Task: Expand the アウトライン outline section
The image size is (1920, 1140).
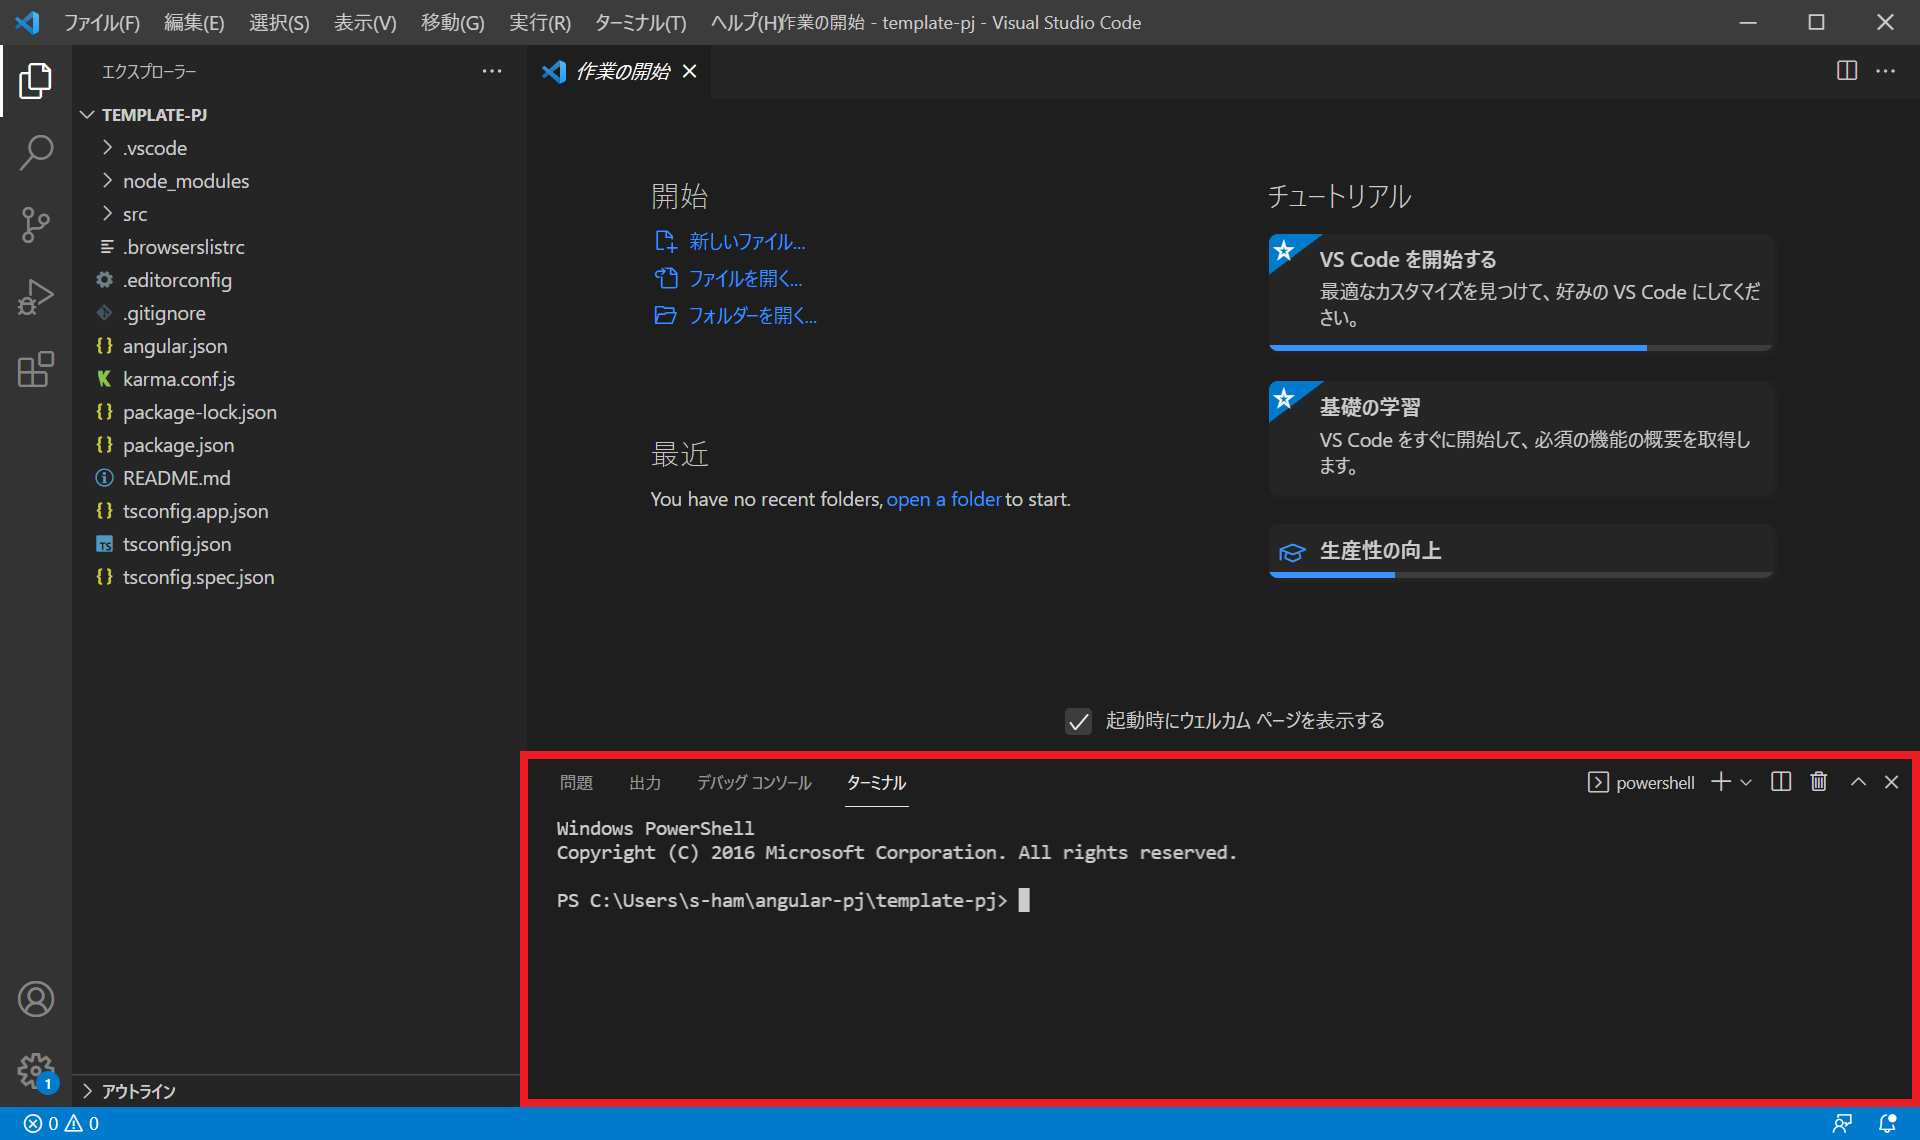Action: 138,1091
